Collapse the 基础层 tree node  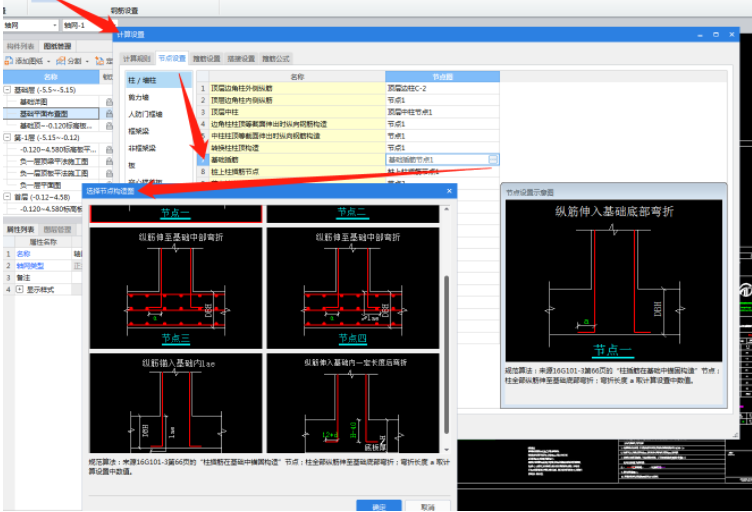point(8,90)
